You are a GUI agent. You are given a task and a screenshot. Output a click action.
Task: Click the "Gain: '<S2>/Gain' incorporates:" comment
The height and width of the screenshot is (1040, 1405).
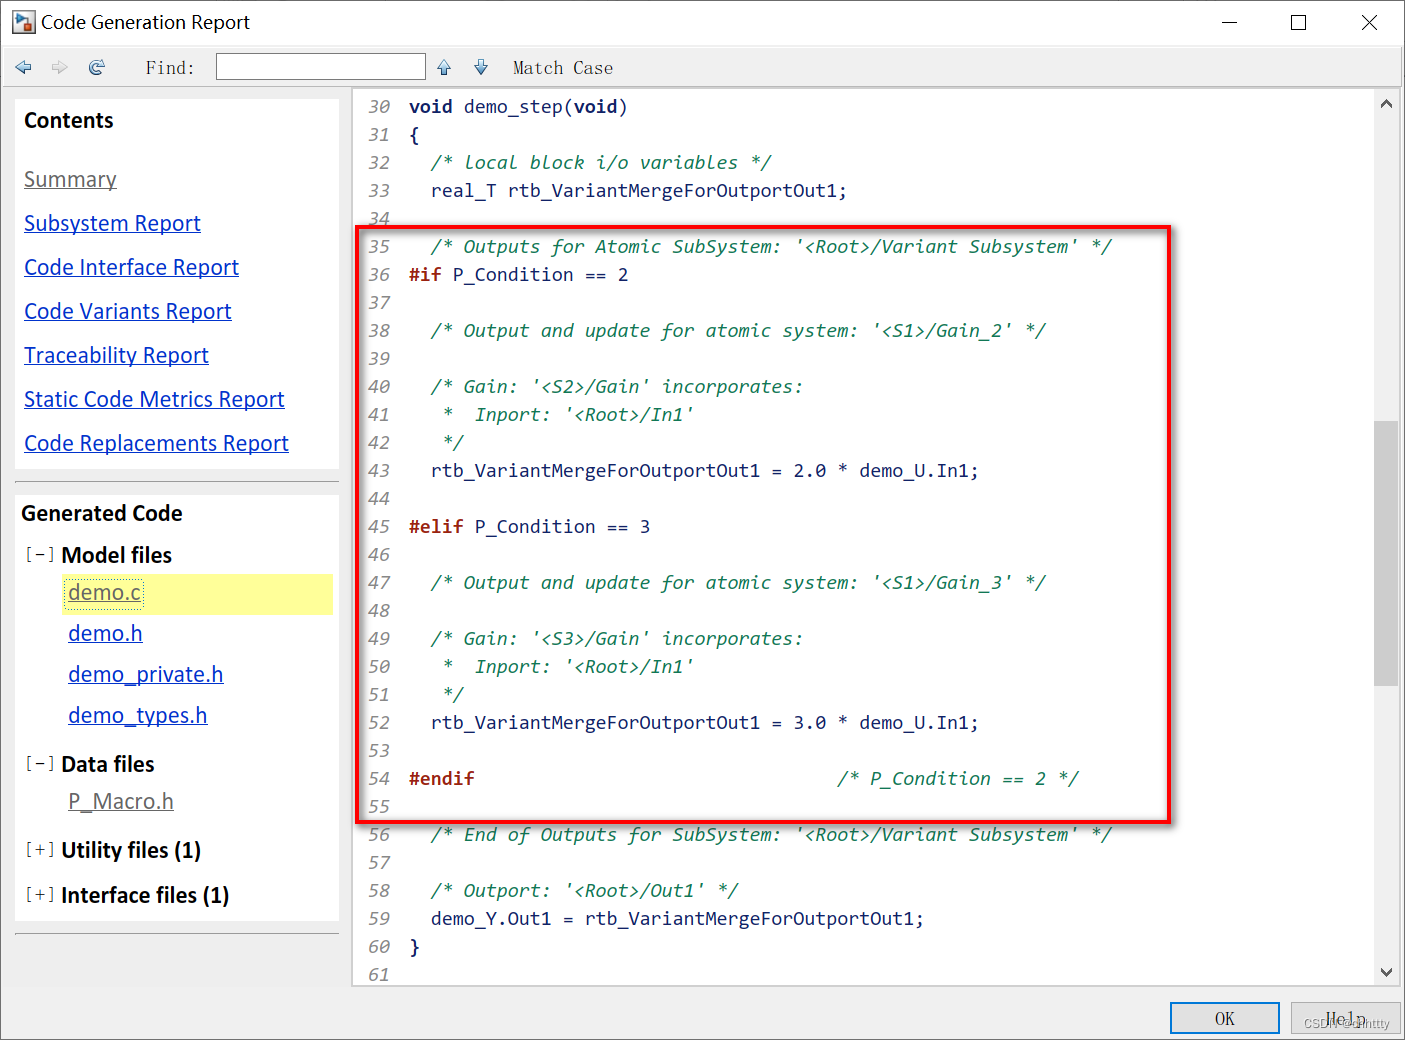[617, 387]
